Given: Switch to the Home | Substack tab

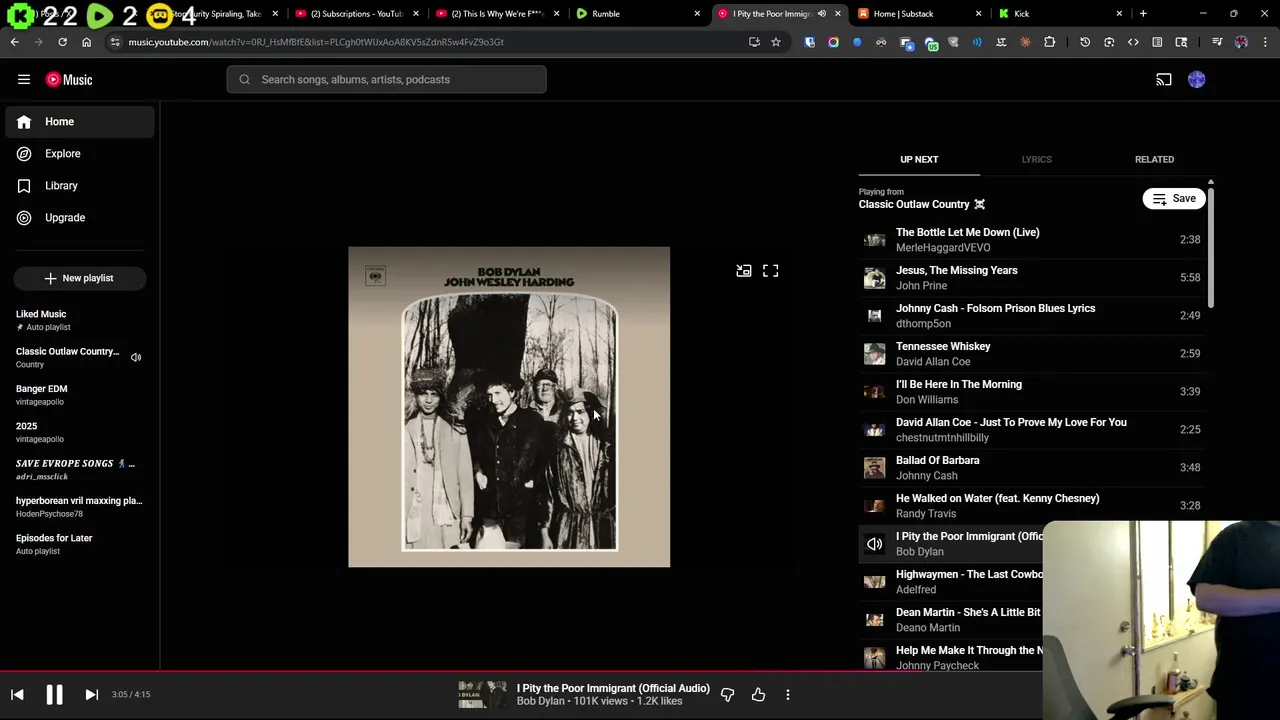Looking at the screenshot, I should (920, 14).
